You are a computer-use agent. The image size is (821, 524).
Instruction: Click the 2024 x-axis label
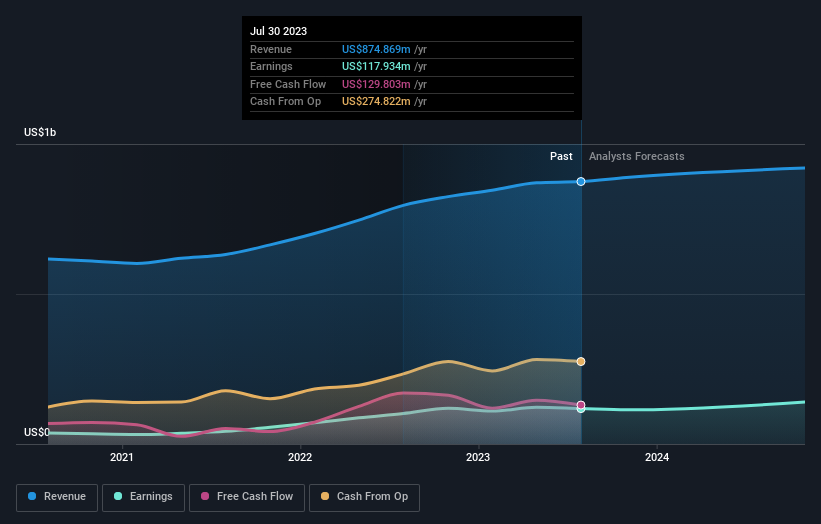click(657, 458)
